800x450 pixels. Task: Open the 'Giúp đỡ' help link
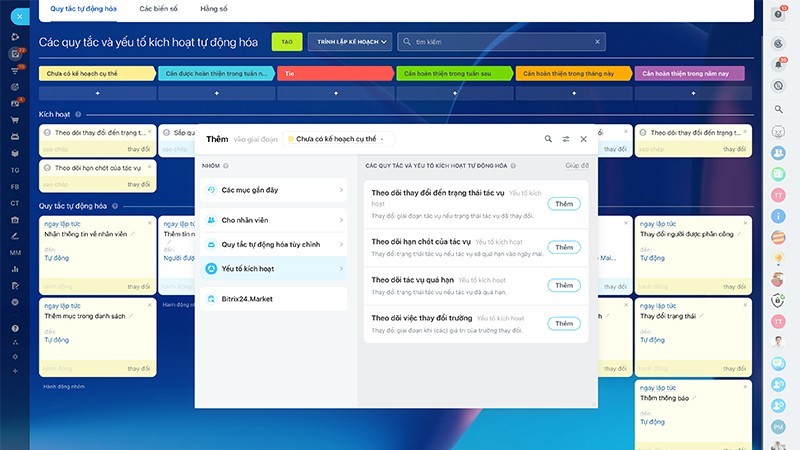(577, 166)
